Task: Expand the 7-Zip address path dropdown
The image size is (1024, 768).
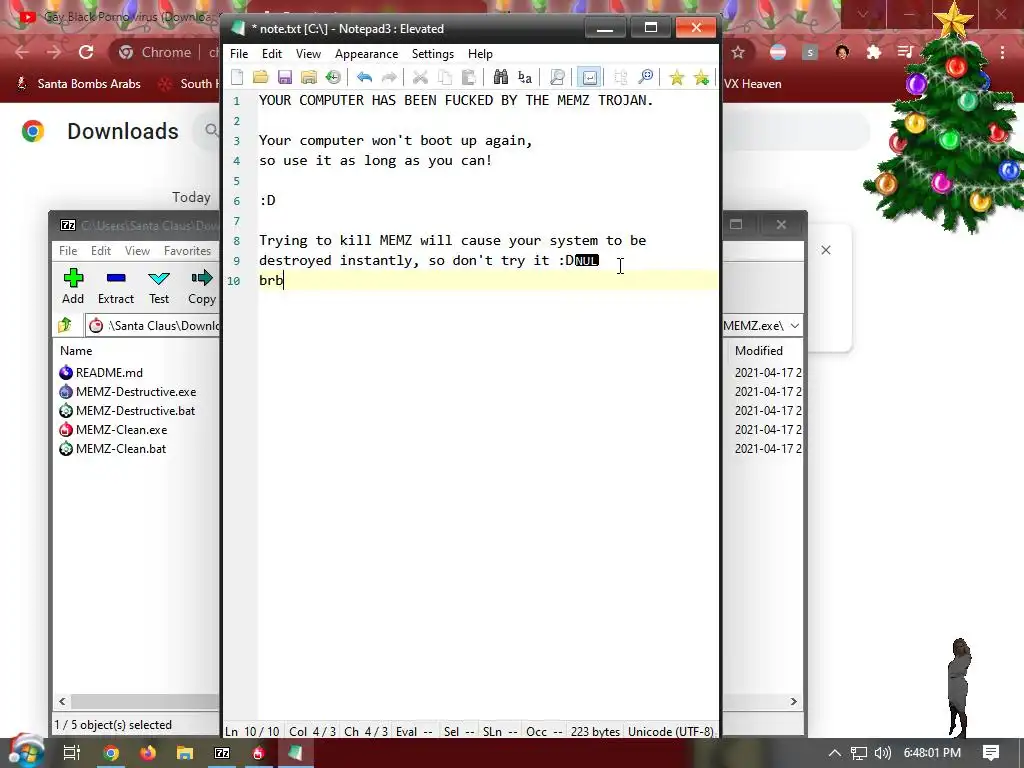Action: click(795, 325)
